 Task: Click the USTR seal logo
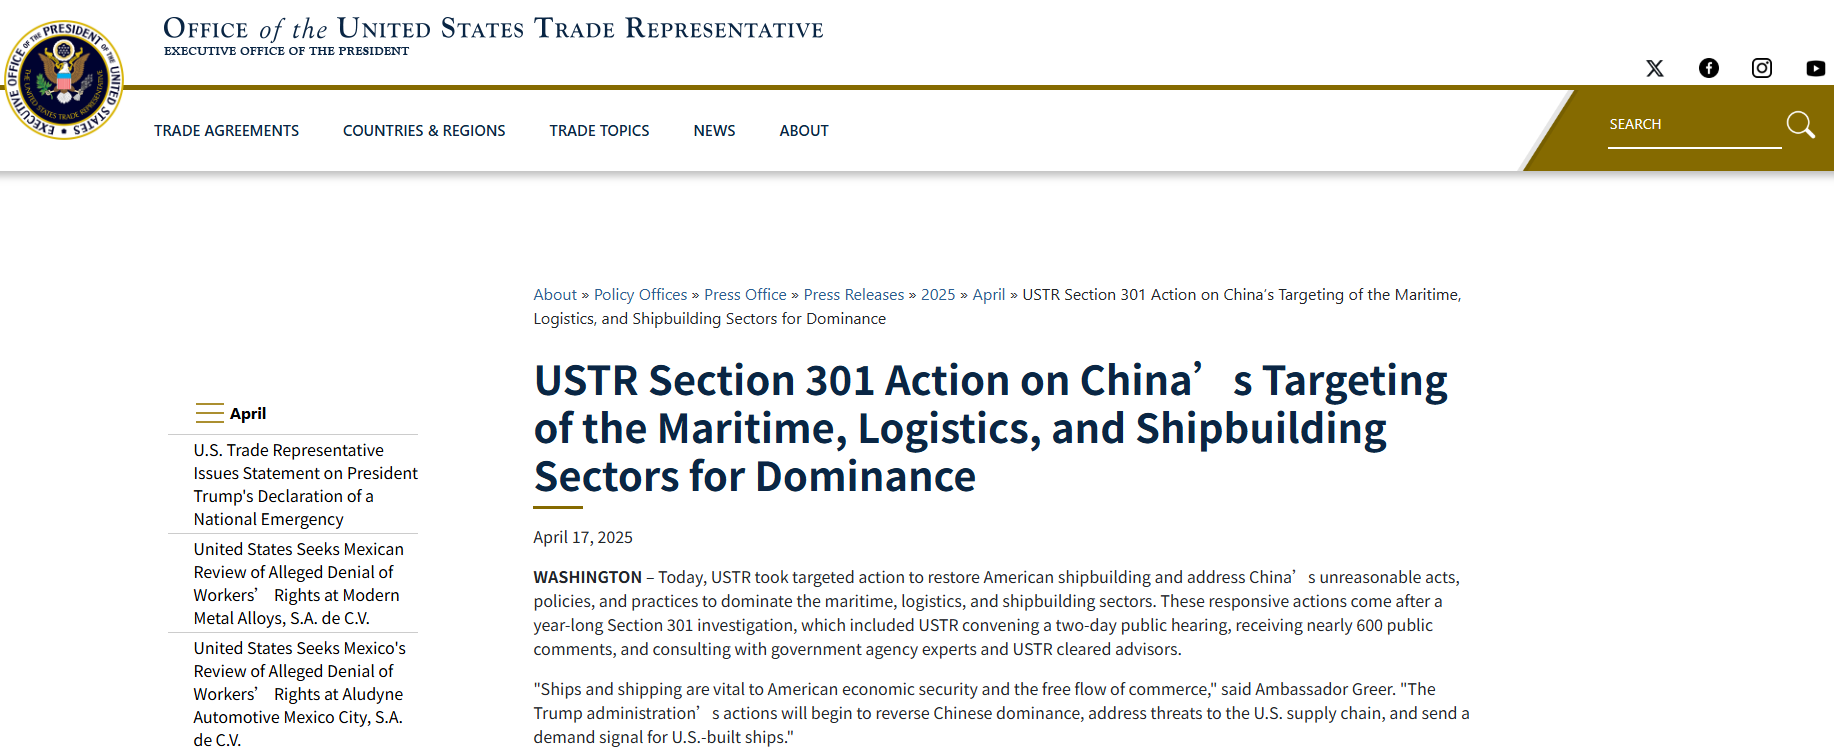click(x=65, y=80)
